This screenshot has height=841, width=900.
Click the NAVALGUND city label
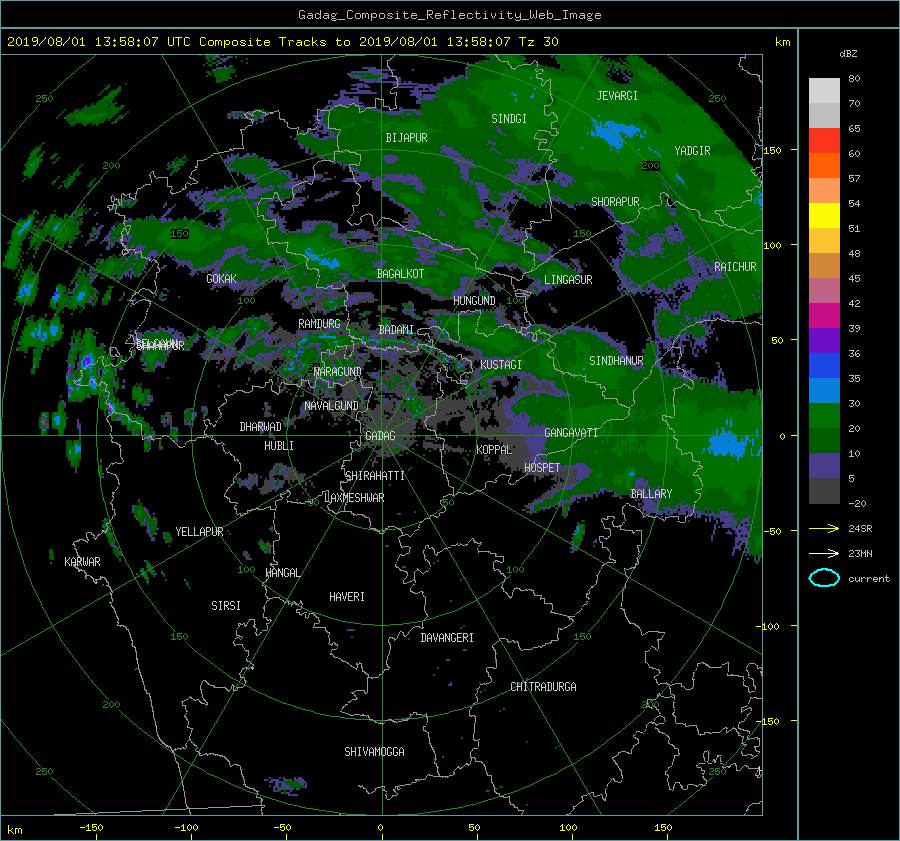[331, 406]
